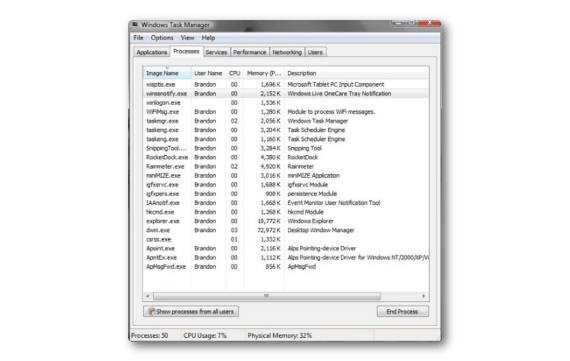Click Show processes from all users button

coord(191,312)
